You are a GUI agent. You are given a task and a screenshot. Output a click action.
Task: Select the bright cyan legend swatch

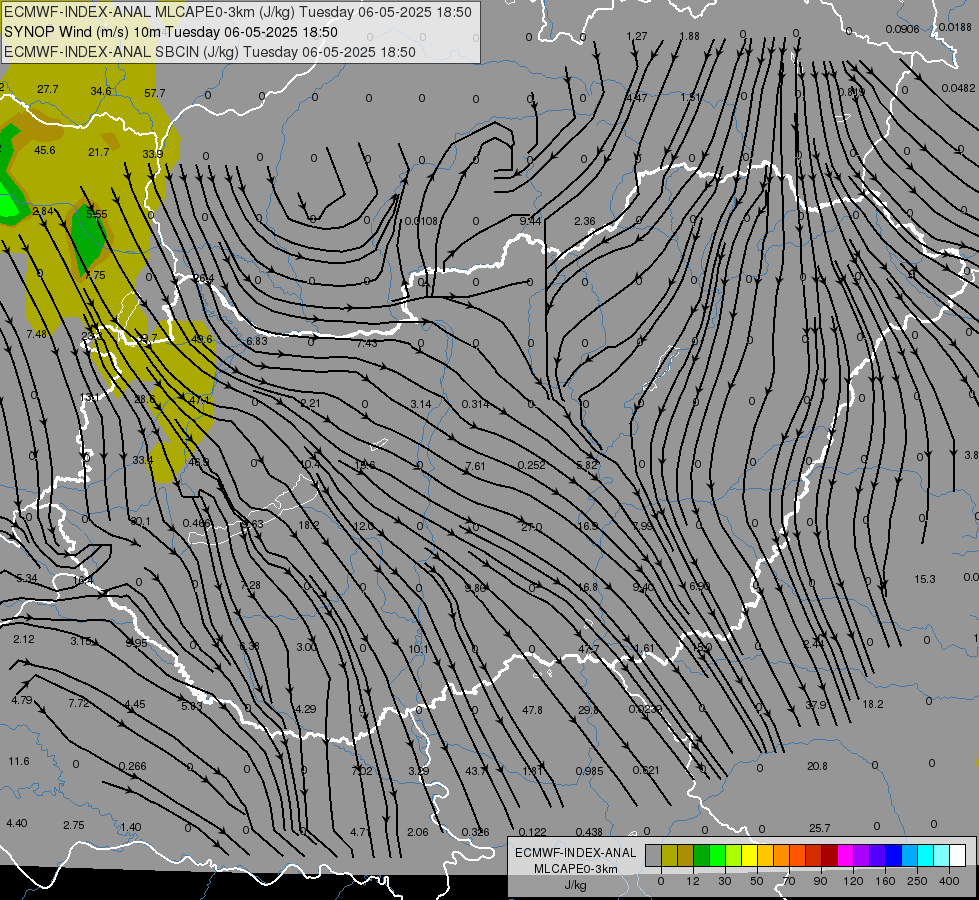pyautogui.click(x=925, y=856)
